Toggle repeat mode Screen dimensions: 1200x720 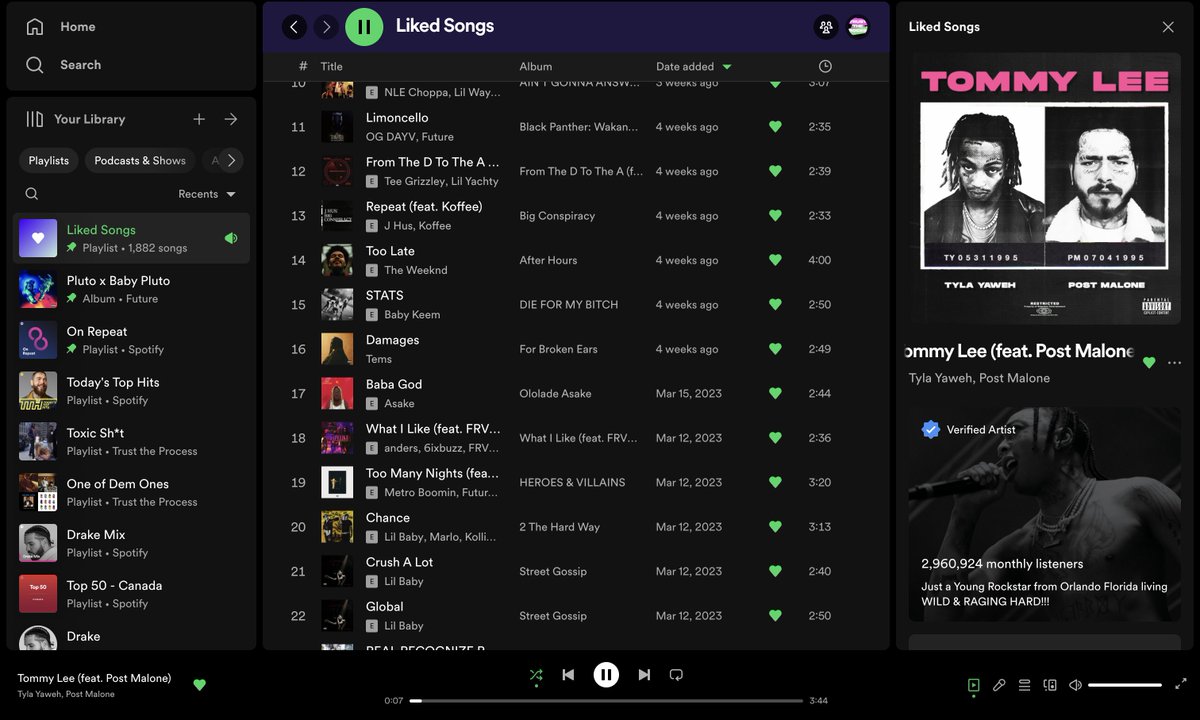(676, 675)
